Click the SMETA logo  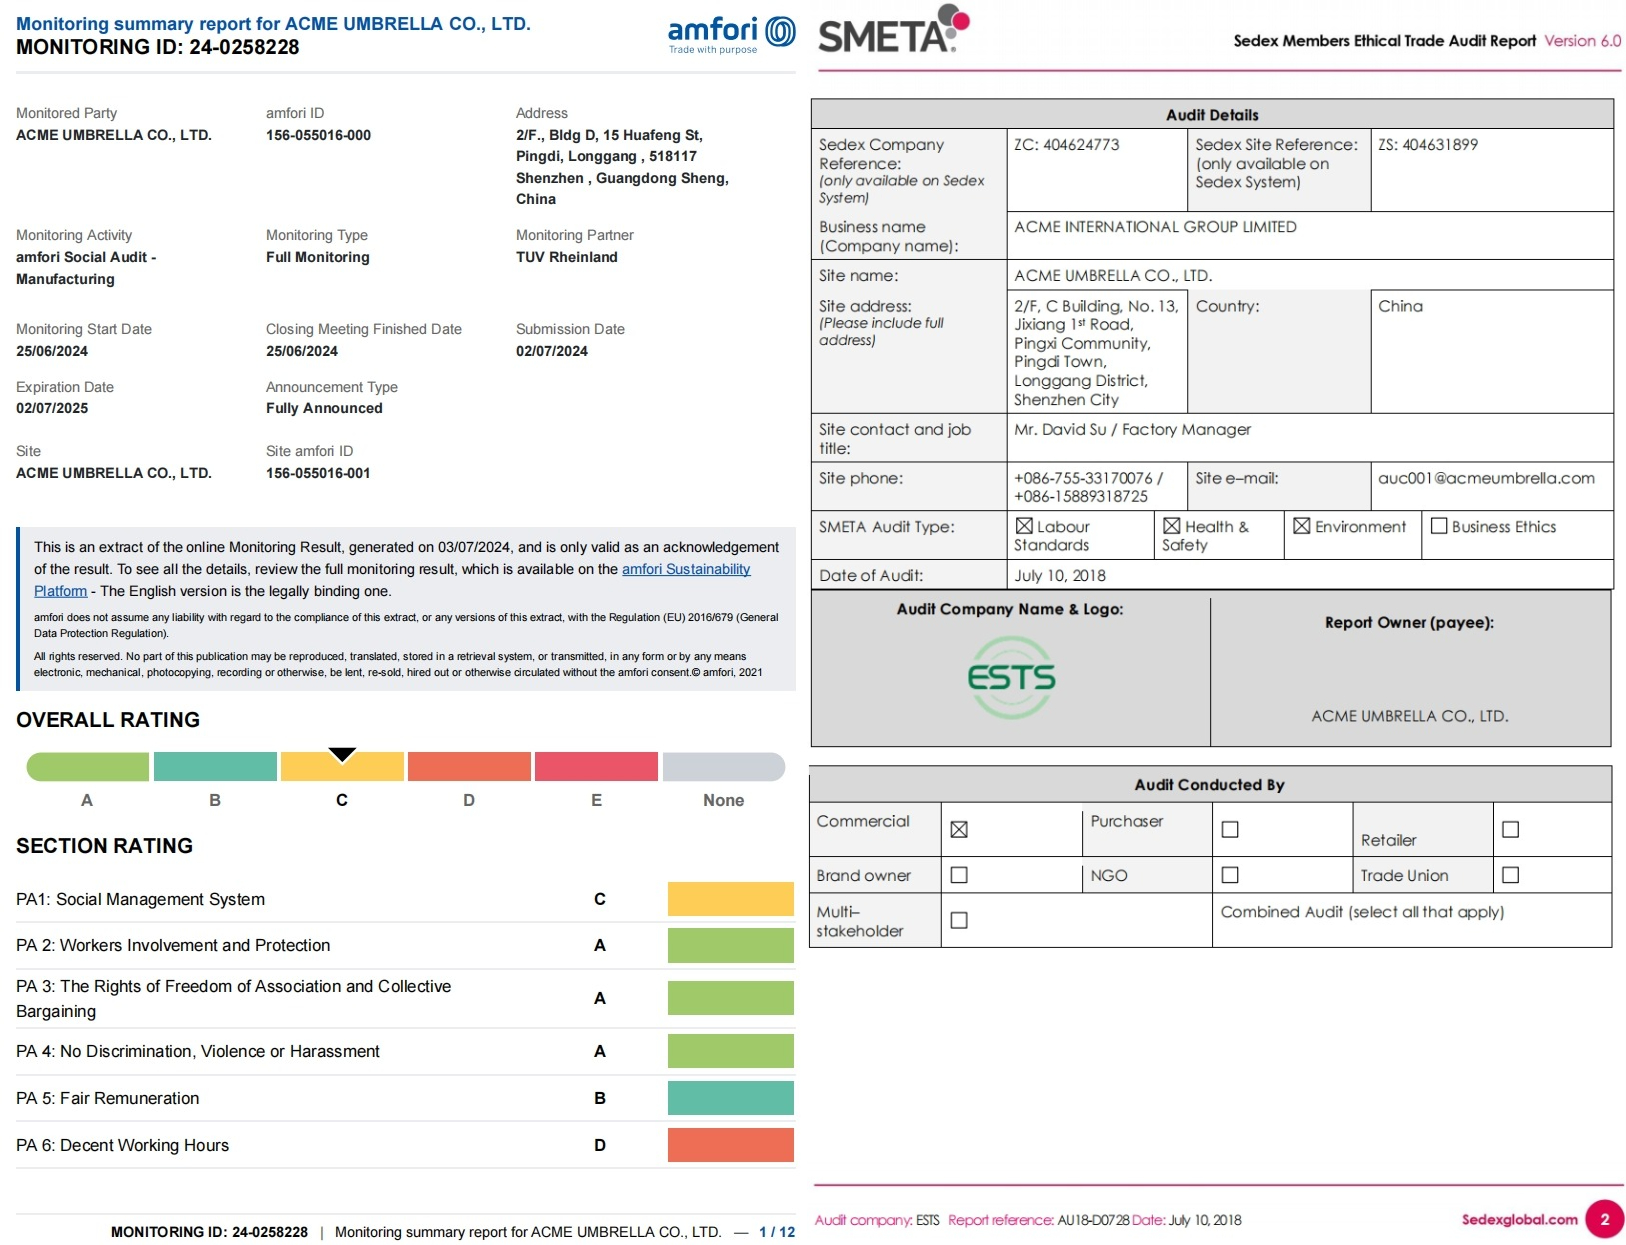click(893, 30)
